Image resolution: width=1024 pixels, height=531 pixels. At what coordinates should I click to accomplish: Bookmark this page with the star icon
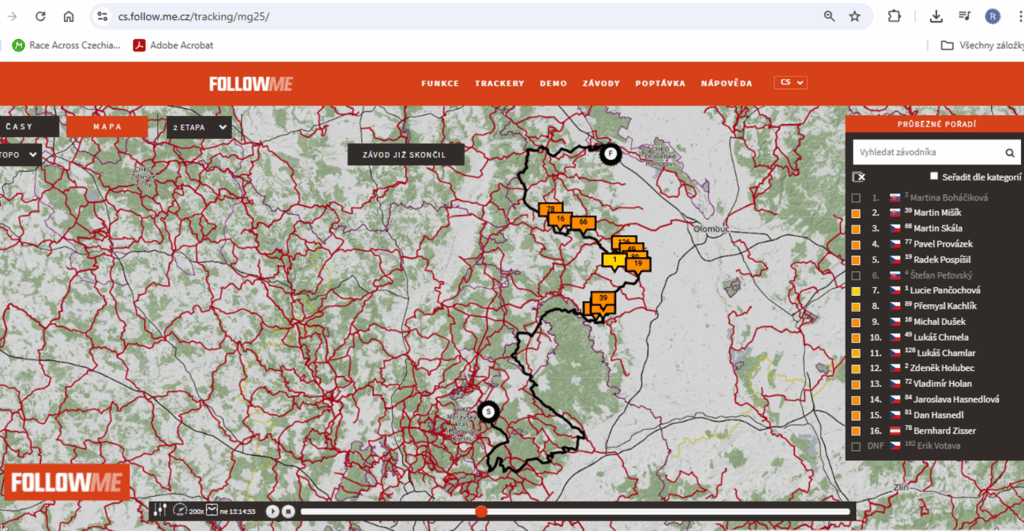coord(855,16)
